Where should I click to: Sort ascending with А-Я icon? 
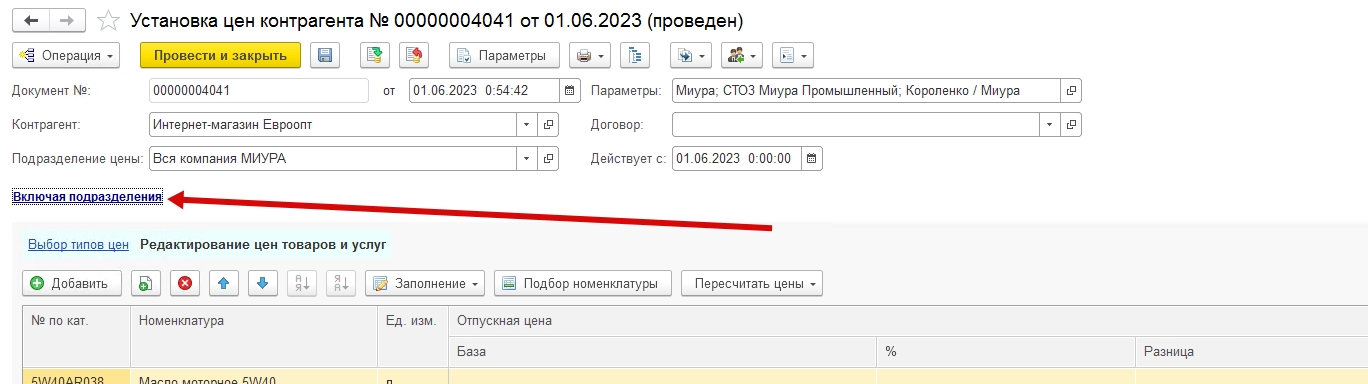coord(301,283)
